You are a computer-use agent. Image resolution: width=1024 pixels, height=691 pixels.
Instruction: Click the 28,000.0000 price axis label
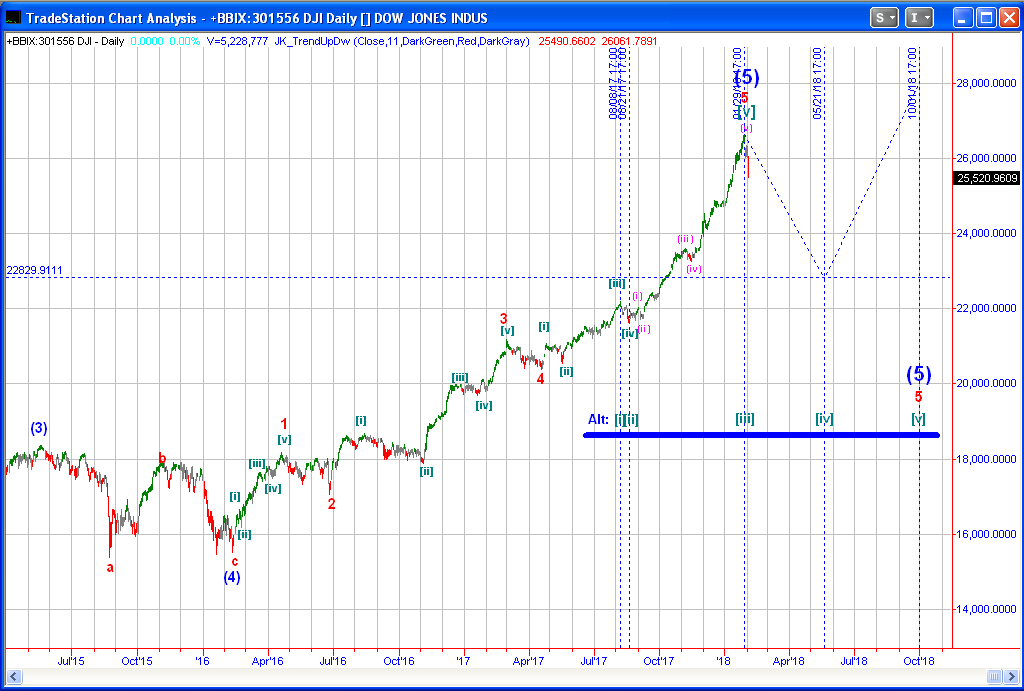[987, 83]
